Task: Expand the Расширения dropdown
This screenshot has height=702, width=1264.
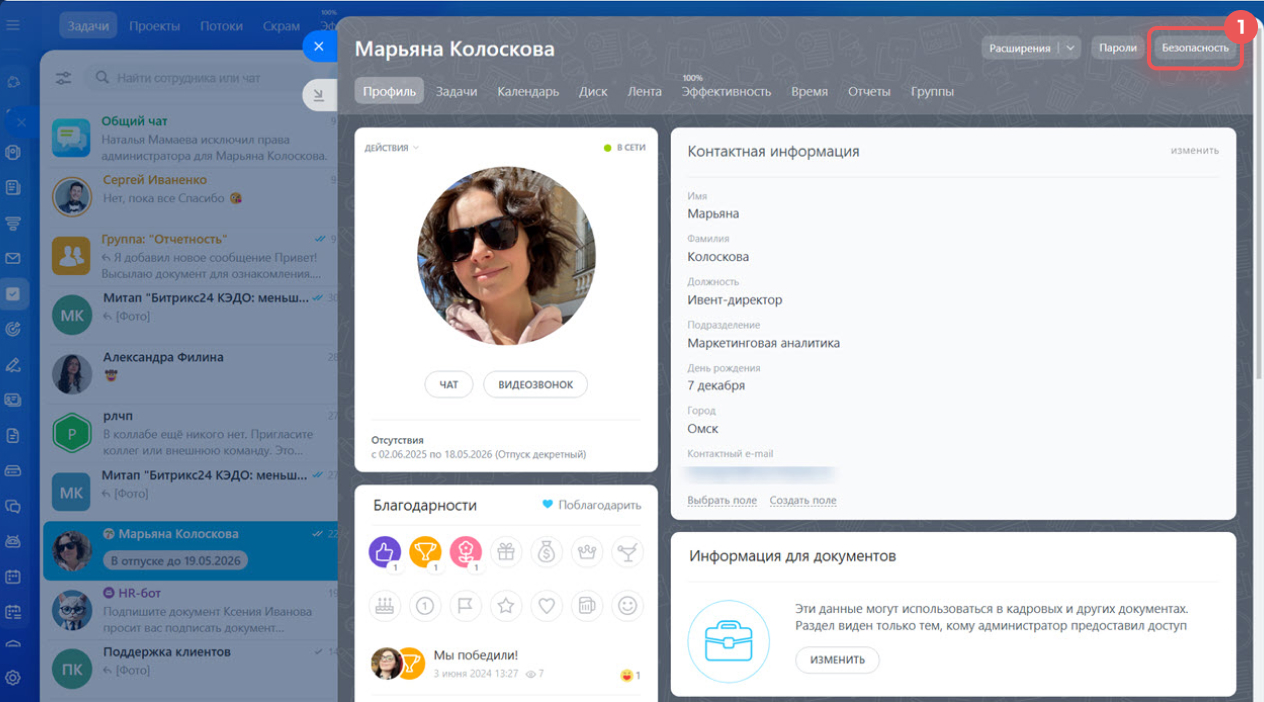Action: click(1070, 48)
